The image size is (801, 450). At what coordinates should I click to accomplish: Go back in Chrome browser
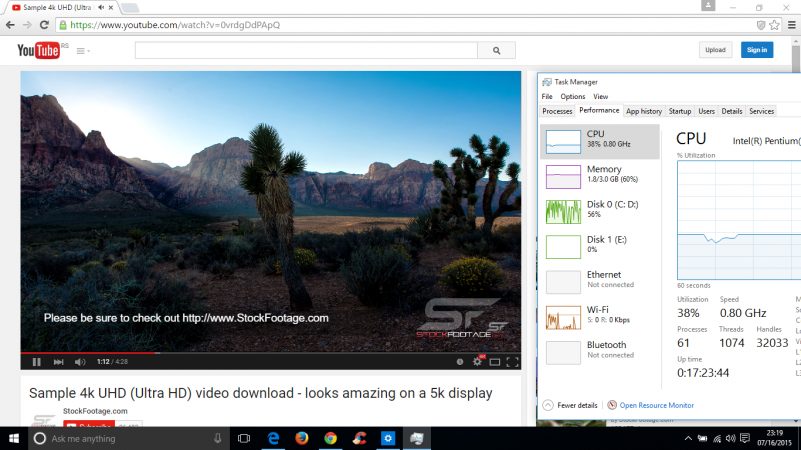click(x=10, y=25)
